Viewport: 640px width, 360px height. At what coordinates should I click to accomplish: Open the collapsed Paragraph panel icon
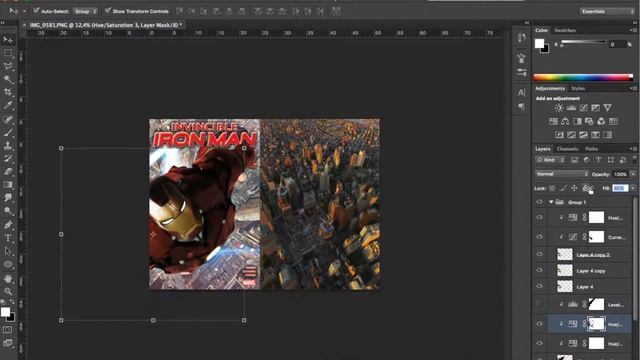pyautogui.click(x=521, y=106)
